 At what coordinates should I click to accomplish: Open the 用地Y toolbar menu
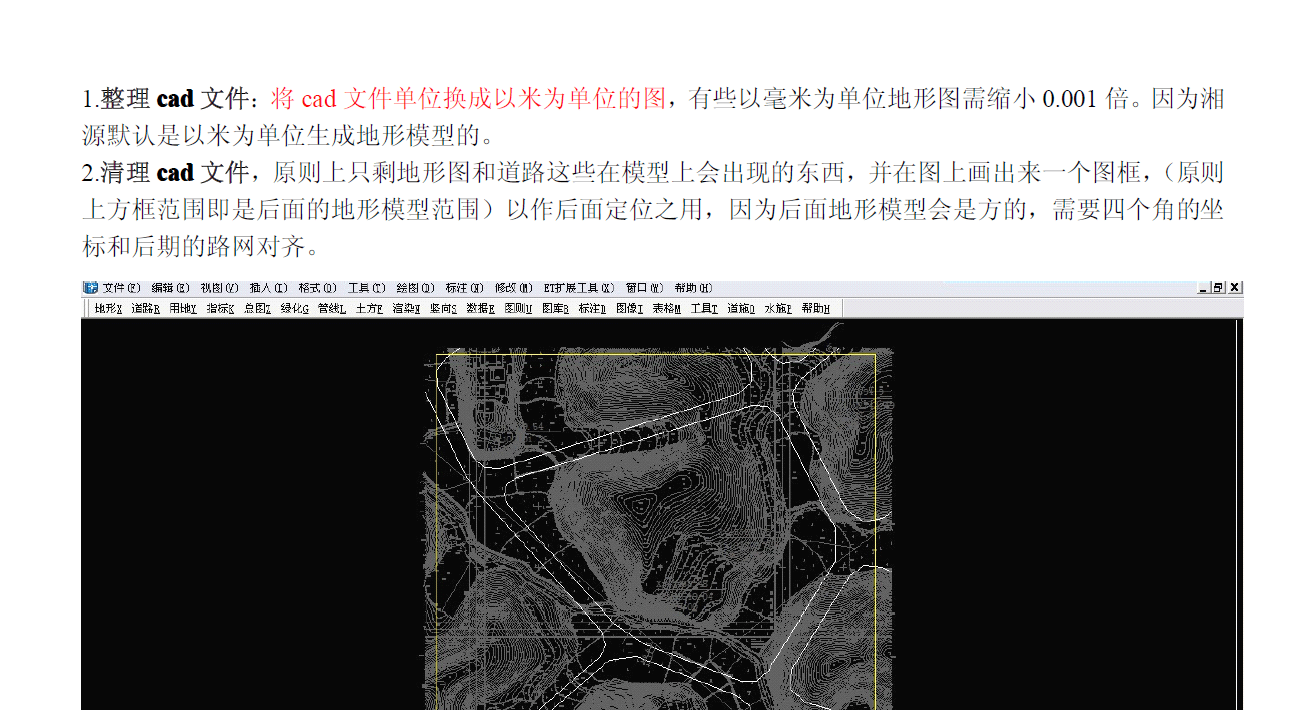pos(183,309)
